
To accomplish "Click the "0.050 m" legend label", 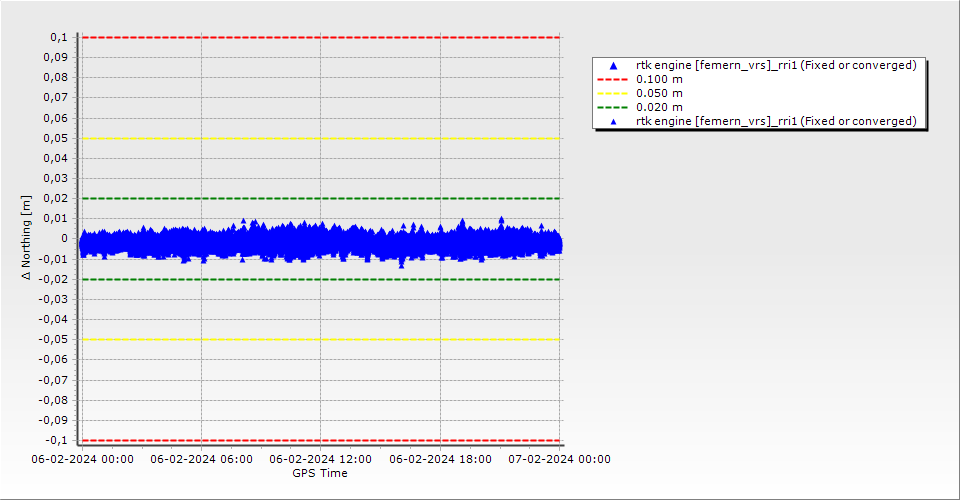I will coord(660,93).
